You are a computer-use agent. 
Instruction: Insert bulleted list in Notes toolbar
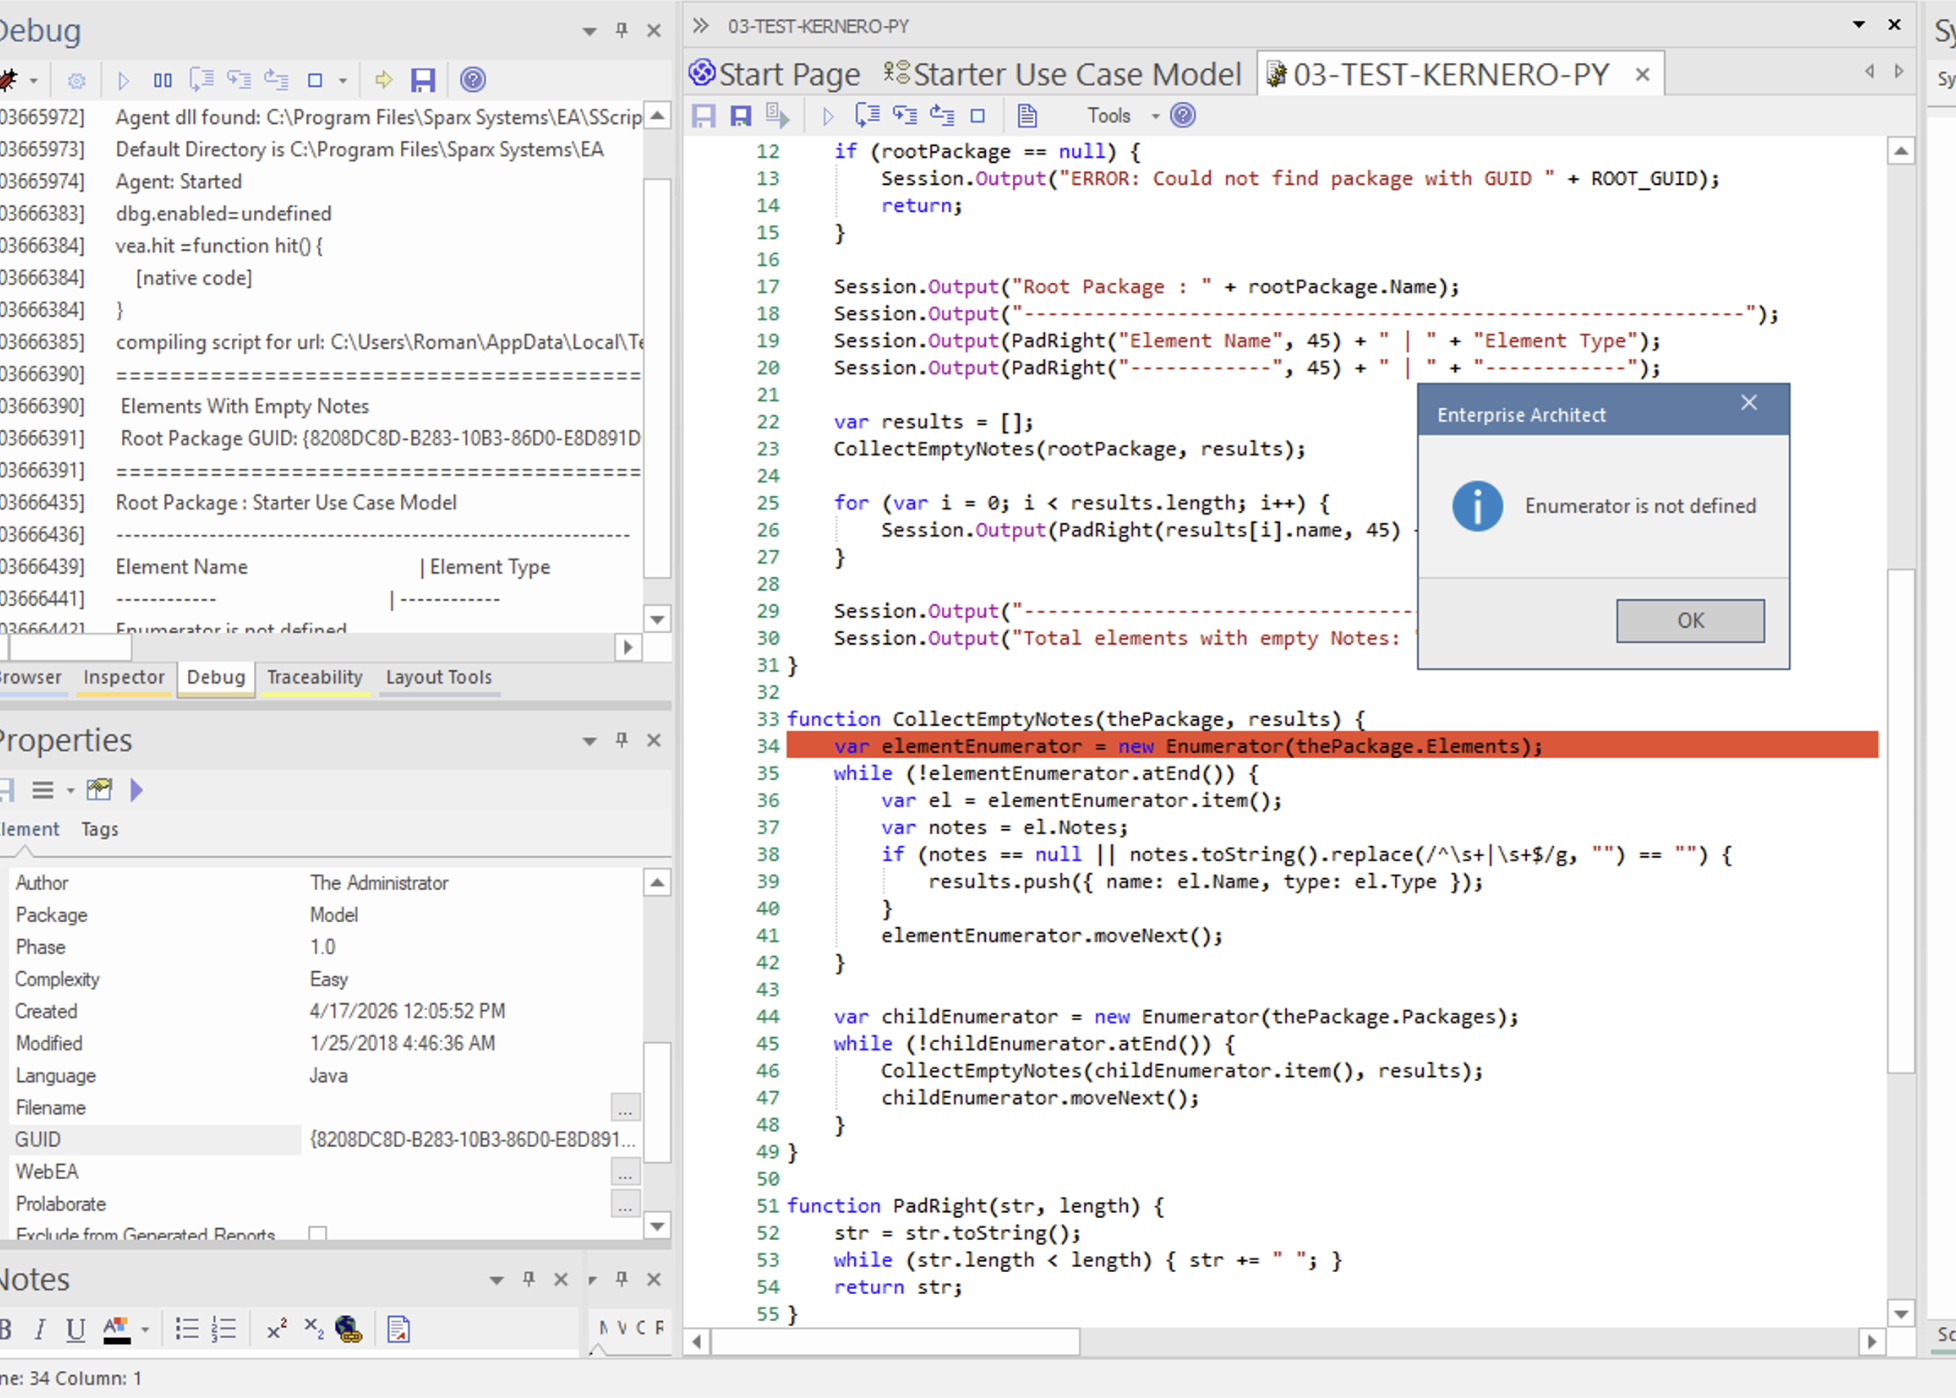coord(186,1329)
